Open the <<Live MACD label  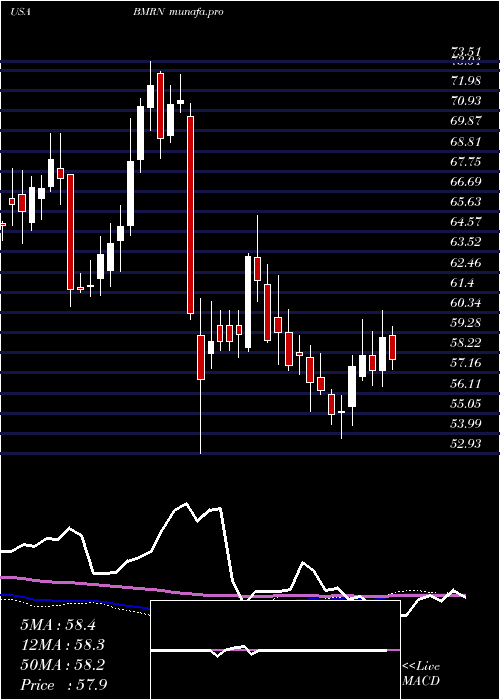point(421,674)
